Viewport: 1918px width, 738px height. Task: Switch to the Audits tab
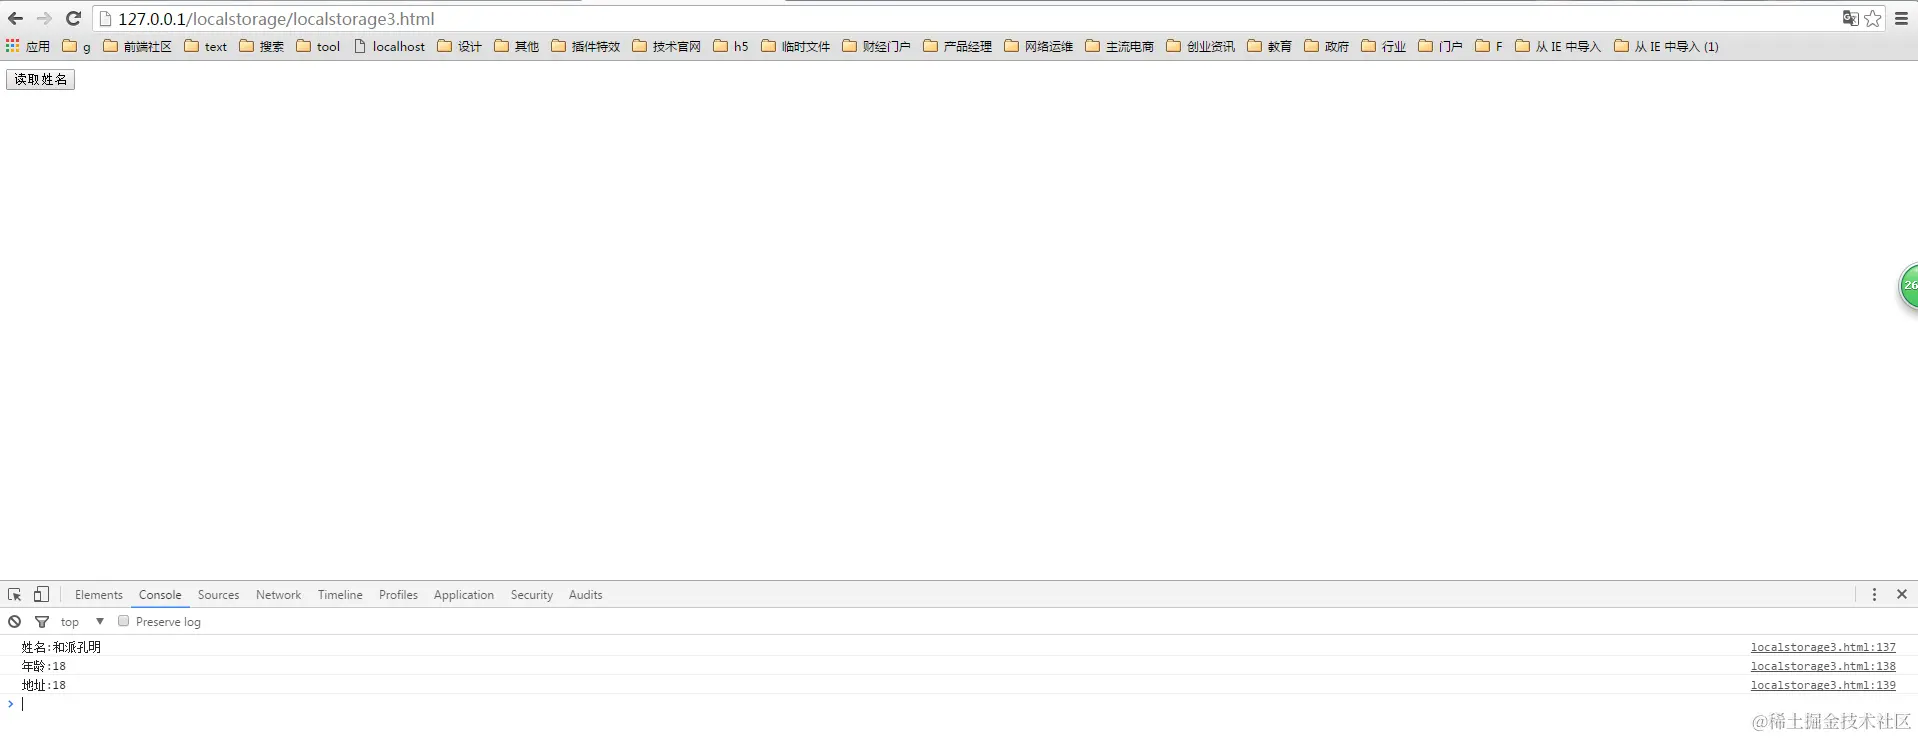click(x=586, y=594)
